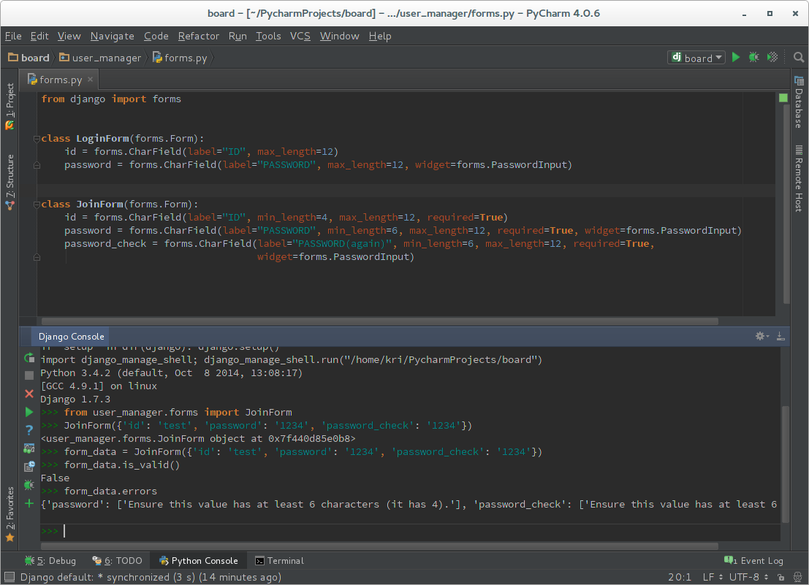Image resolution: width=809 pixels, height=585 pixels.
Task: Open the Edit menu
Action: tap(39, 36)
